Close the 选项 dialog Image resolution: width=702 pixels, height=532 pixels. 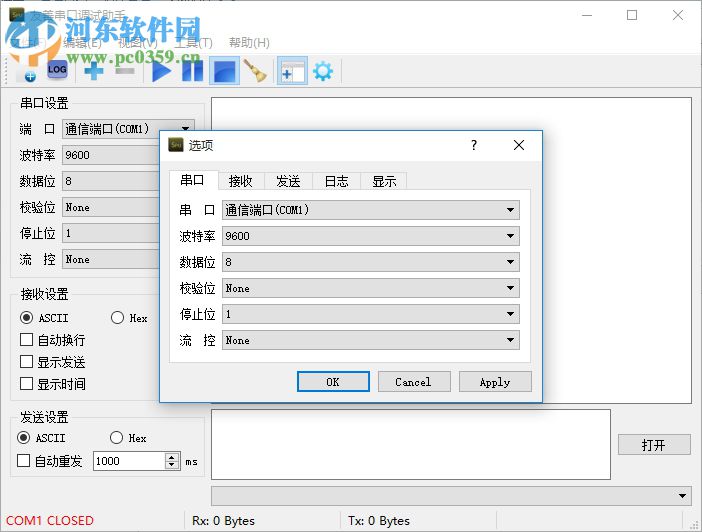click(x=519, y=145)
